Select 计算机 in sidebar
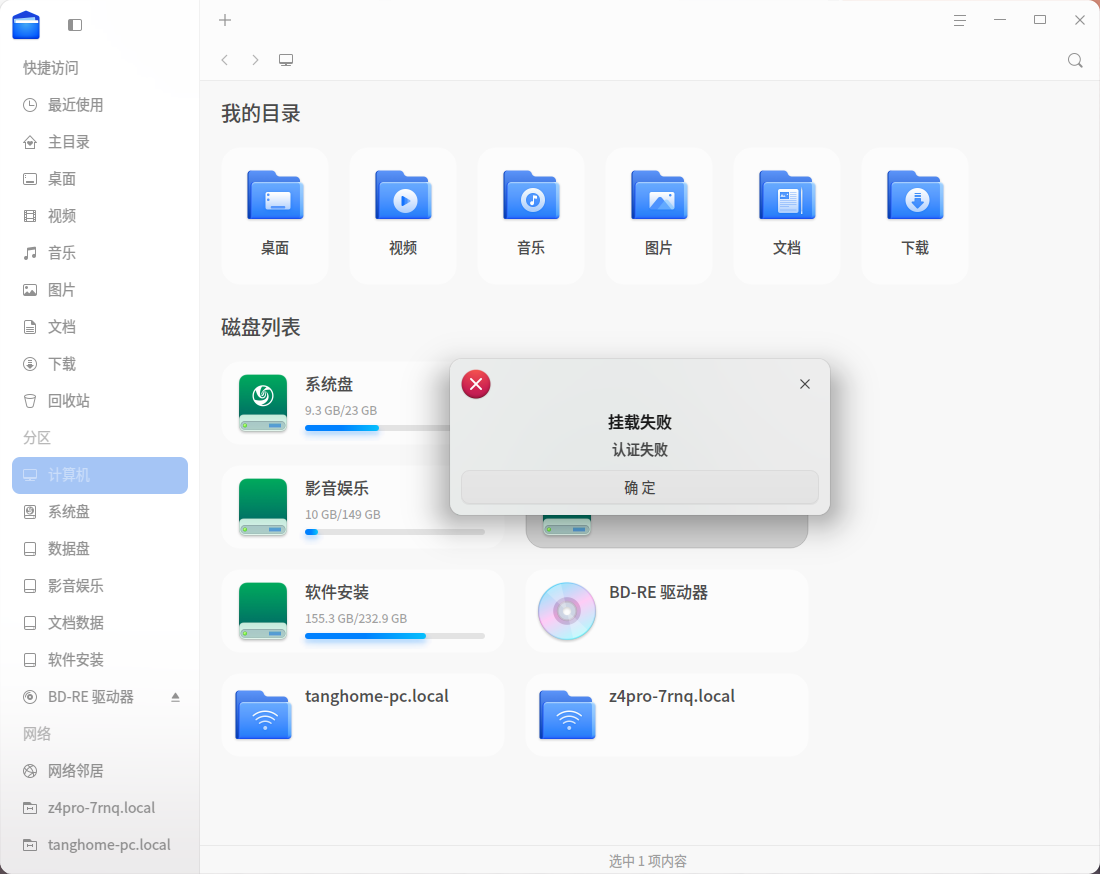The width and height of the screenshot is (1100, 874). click(x=100, y=476)
